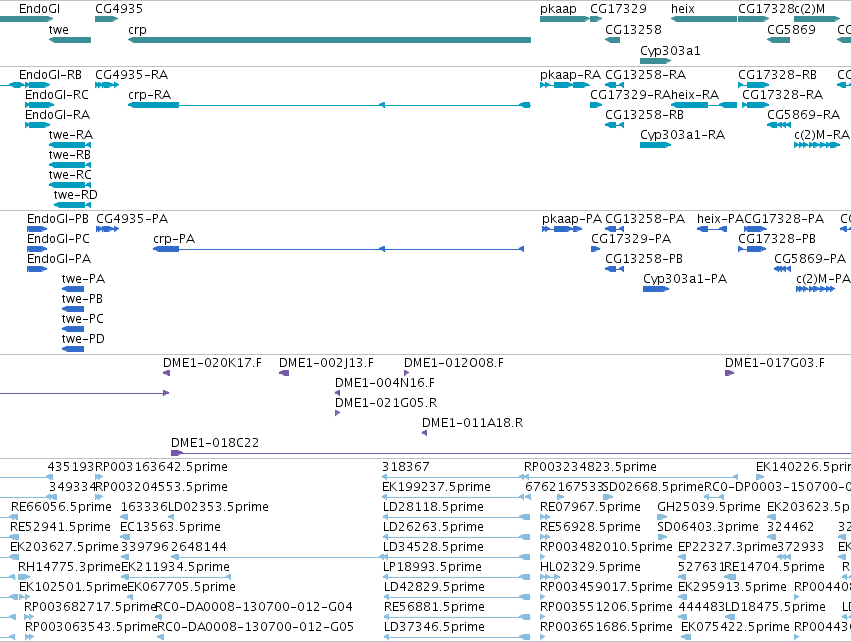Click the DME1-021G05.R feature label
The image size is (851, 642).
pyautogui.click(x=386, y=403)
